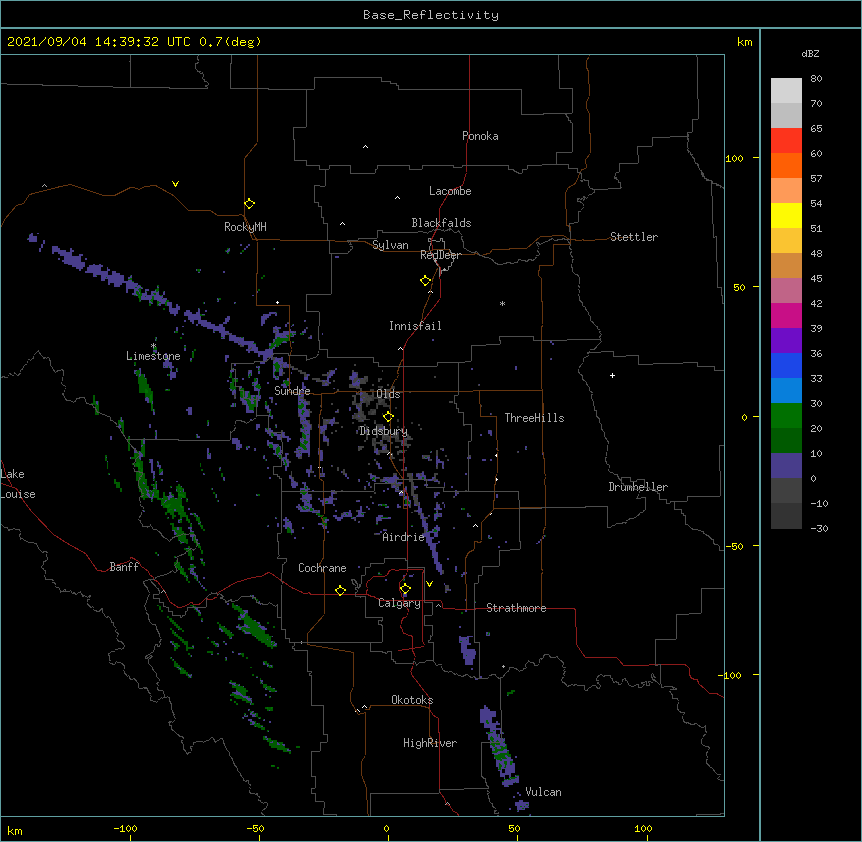Select the Lake Louise label
The height and width of the screenshot is (842, 862).
pyautogui.click(x=17, y=484)
